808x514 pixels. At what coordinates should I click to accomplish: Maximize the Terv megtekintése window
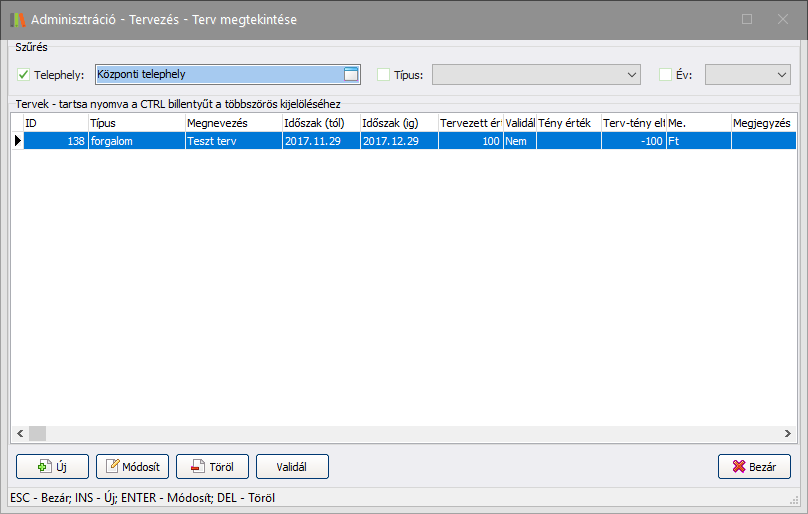click(747, 19)
